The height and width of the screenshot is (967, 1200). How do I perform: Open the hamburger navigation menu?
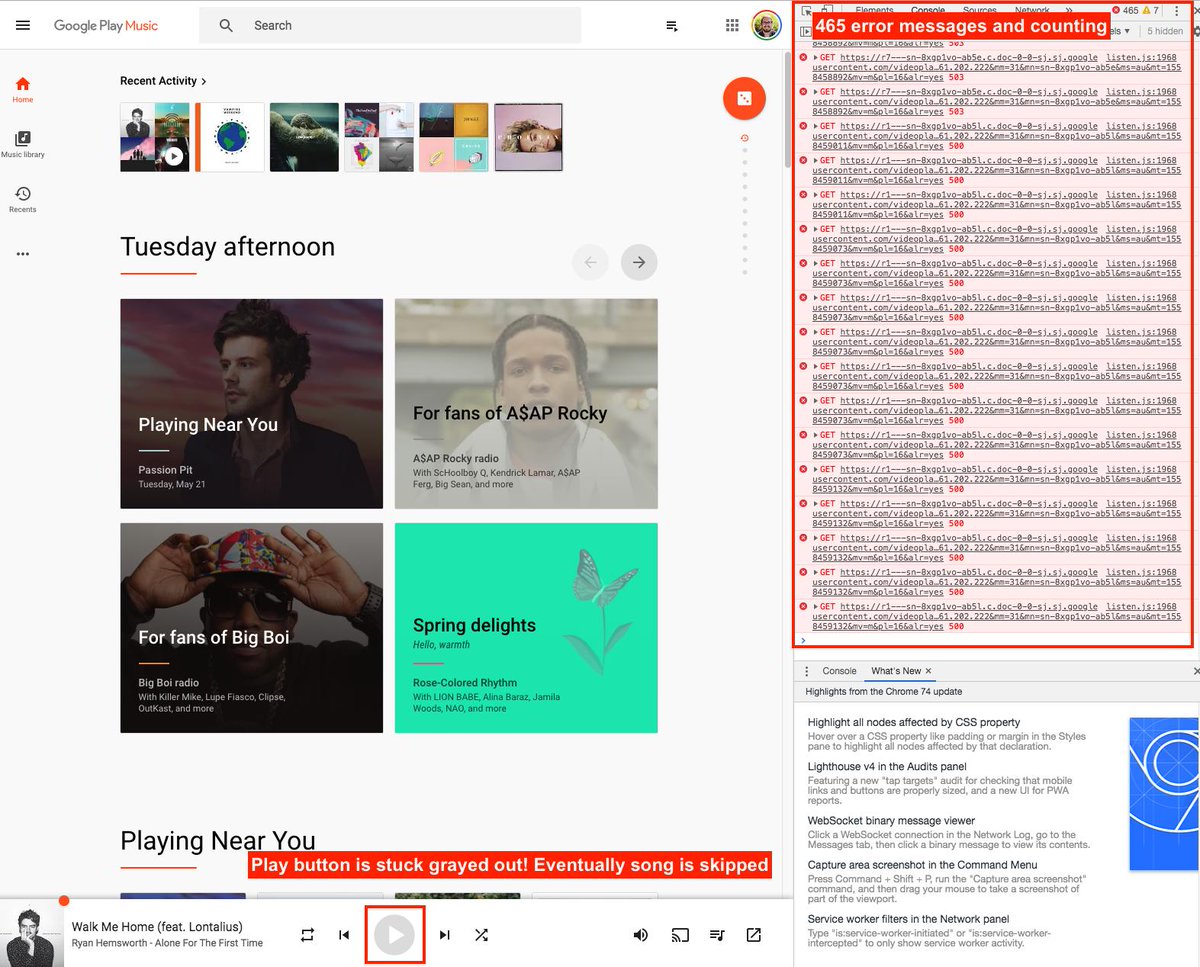pyautogui.click(x=23, y=25)
